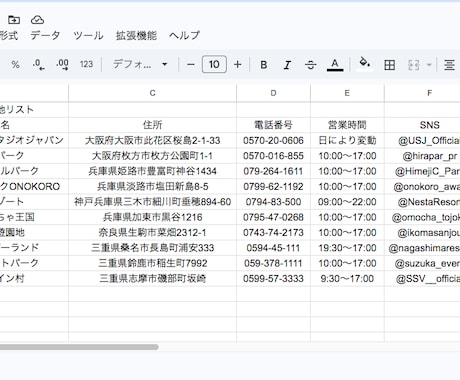Select phone cell 0599-57-3333
The height and width of the screenshot is (380, 460).
(x=273, y=278)
